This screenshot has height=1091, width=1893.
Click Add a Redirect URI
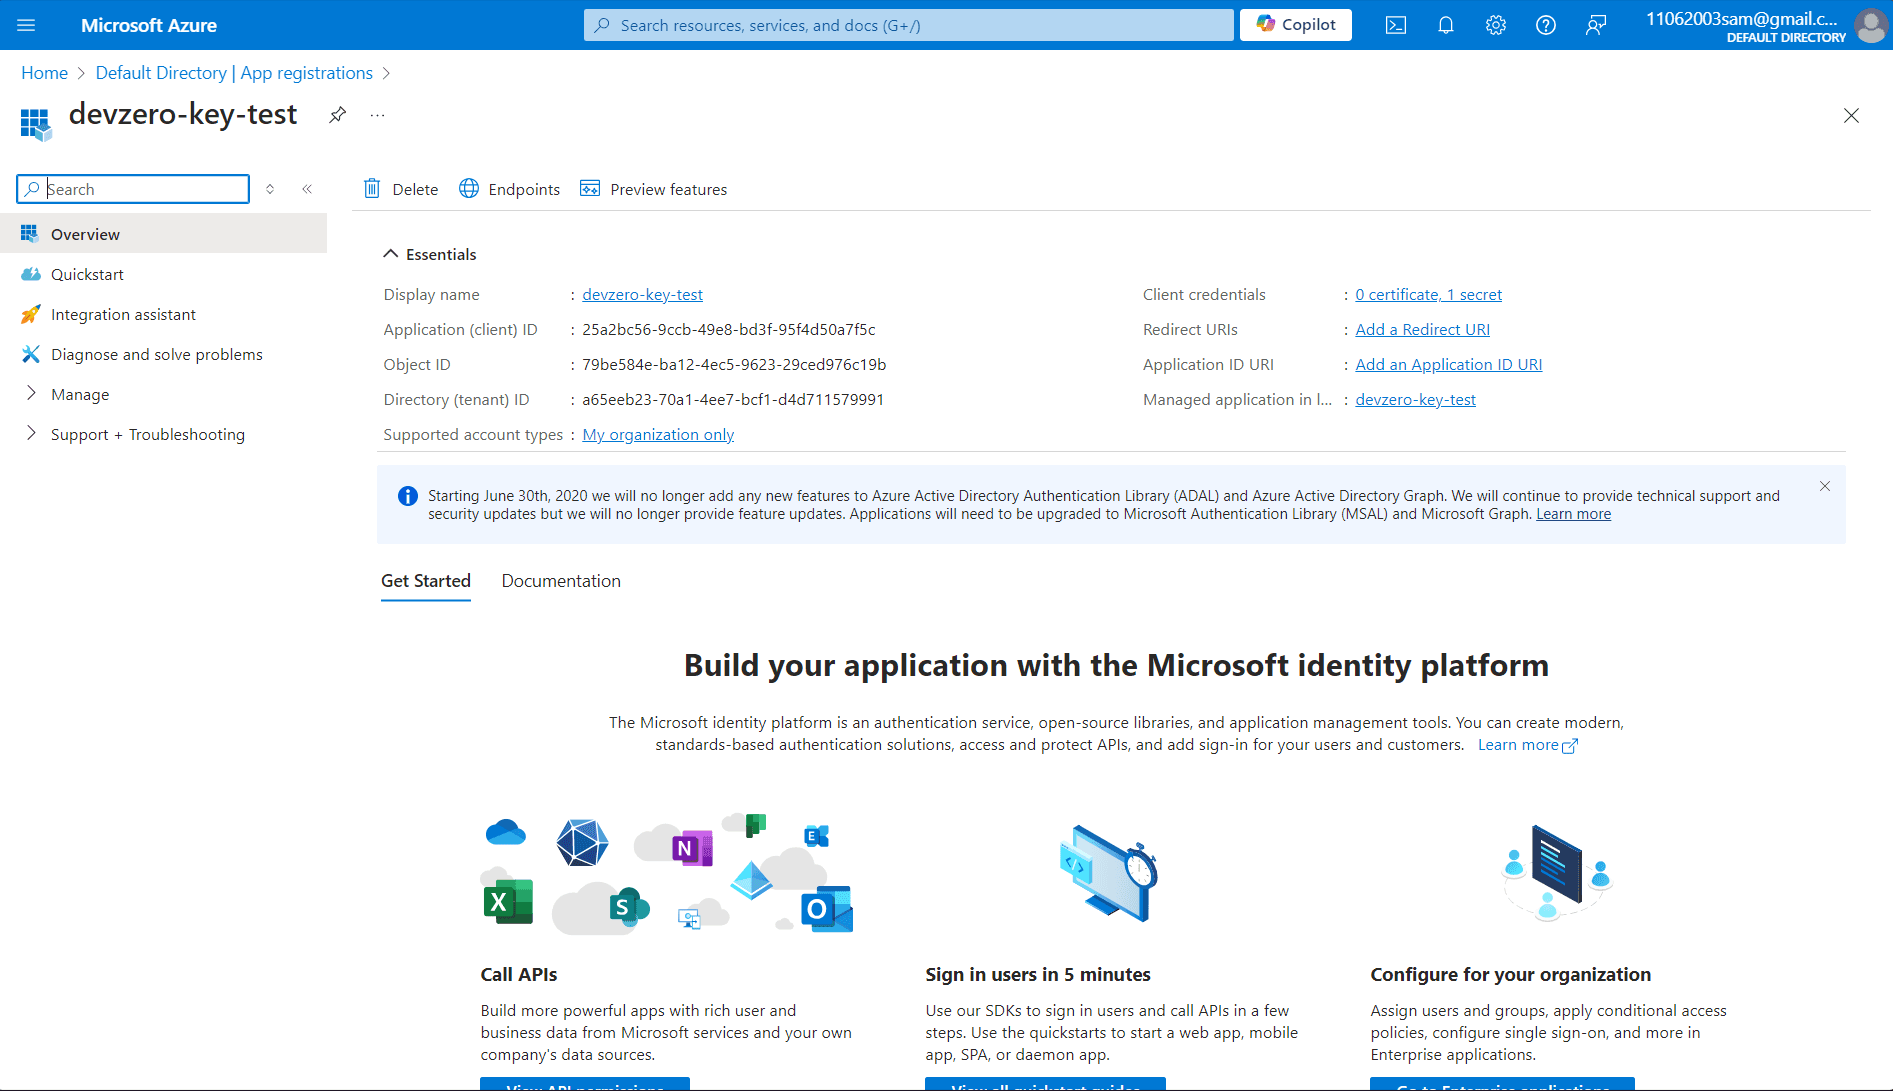point(1422,330)
